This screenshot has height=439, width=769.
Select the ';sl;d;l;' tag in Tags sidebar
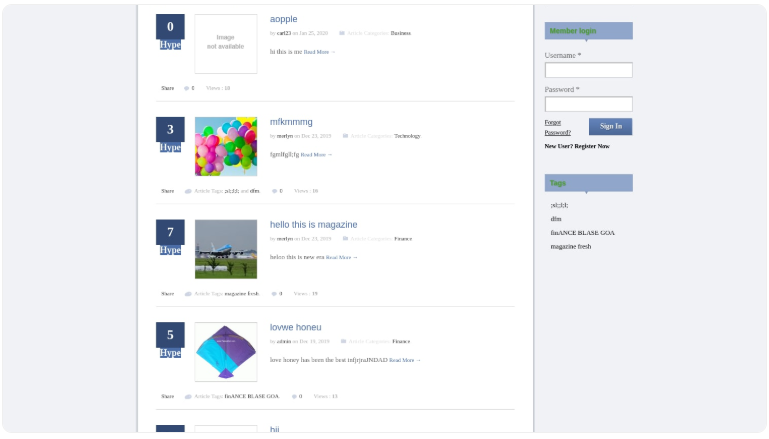click(559, 206)
